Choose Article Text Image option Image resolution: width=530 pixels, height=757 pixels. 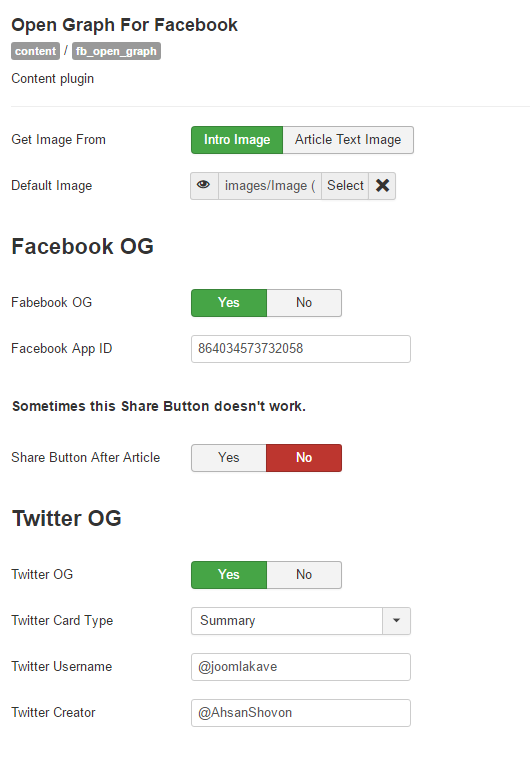pyautogui.click(x=348, y=140)
